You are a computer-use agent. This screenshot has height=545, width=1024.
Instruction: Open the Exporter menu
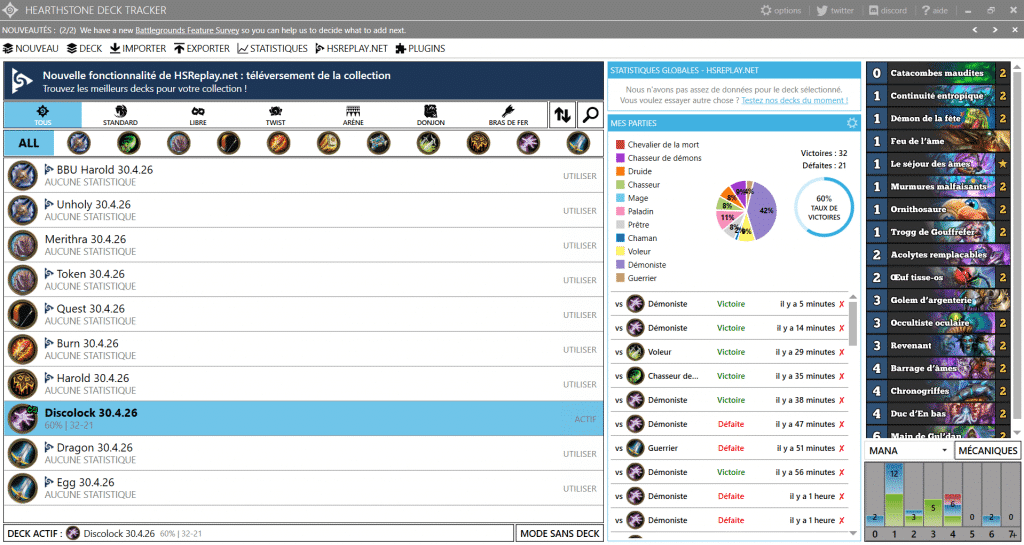pos(202,48)
